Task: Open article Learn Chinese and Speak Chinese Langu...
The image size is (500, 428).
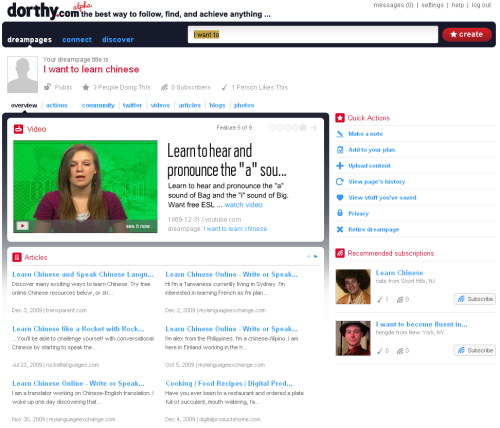Action: tap(83, 274)
